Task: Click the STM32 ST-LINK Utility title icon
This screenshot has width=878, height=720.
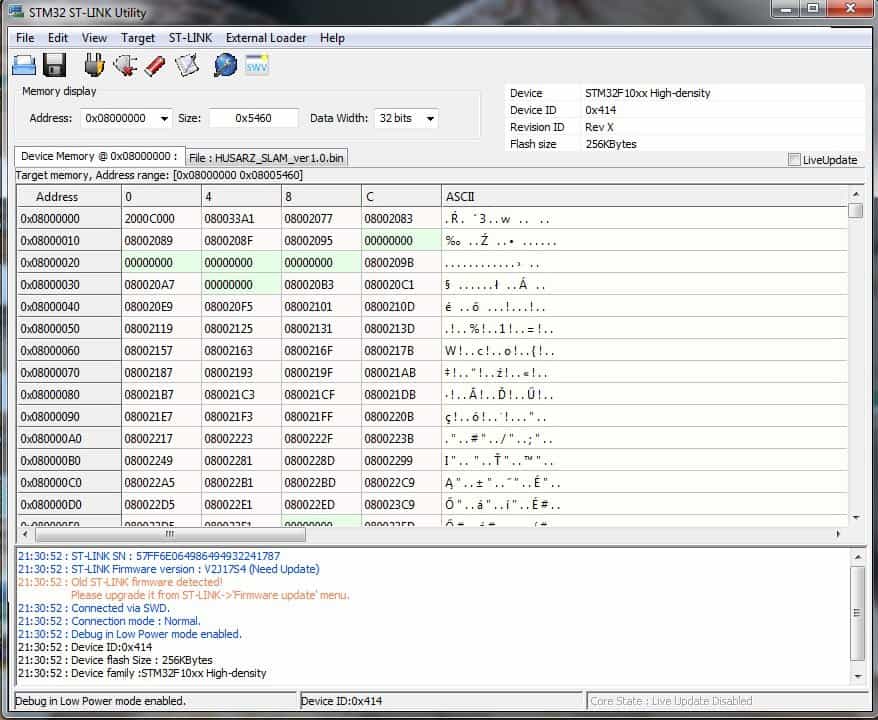Action: coord(16,12)
